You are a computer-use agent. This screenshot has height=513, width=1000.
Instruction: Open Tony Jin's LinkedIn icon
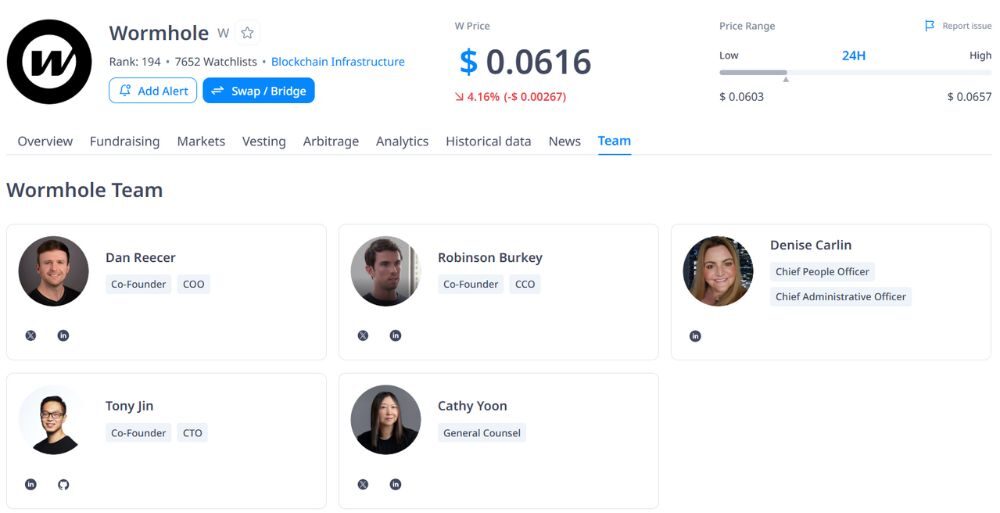click(31, 484)
